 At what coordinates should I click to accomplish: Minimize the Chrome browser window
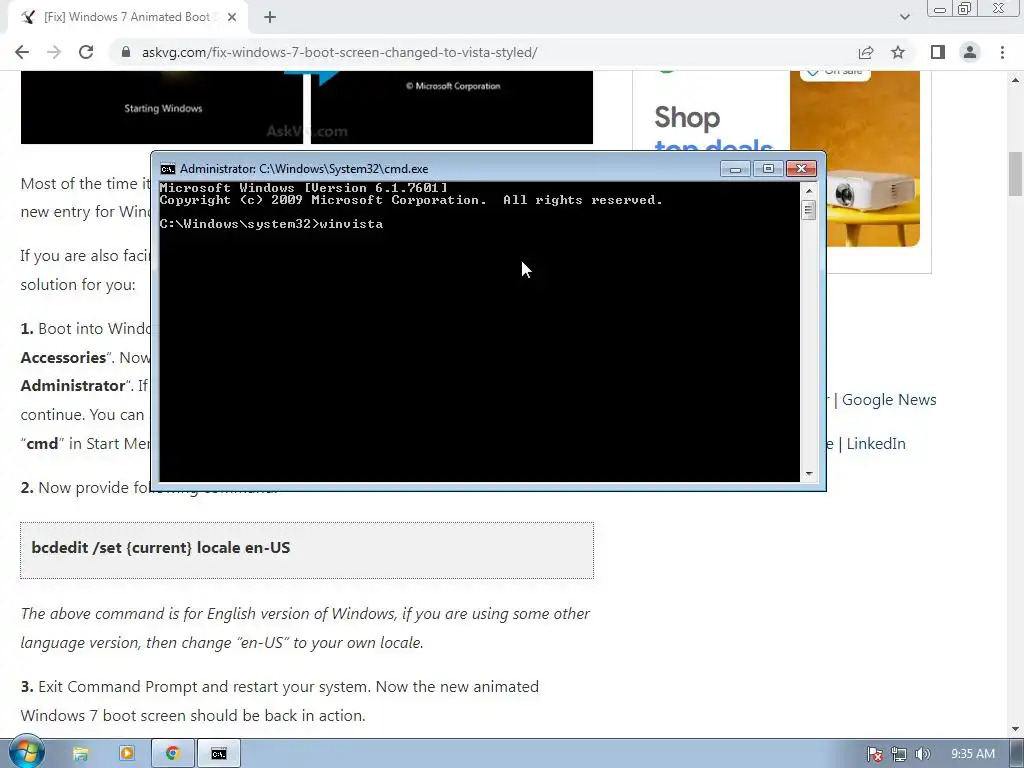940,9
